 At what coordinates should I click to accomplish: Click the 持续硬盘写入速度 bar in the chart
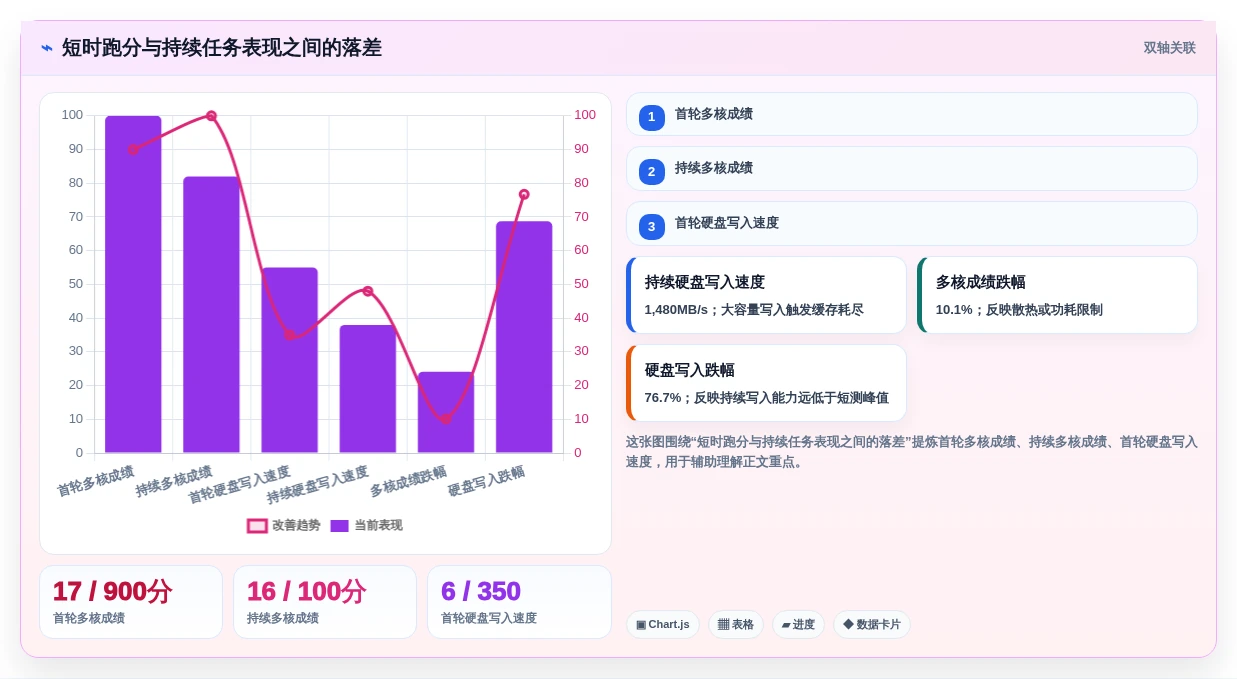pyautogui.click(x=367, y=389)
